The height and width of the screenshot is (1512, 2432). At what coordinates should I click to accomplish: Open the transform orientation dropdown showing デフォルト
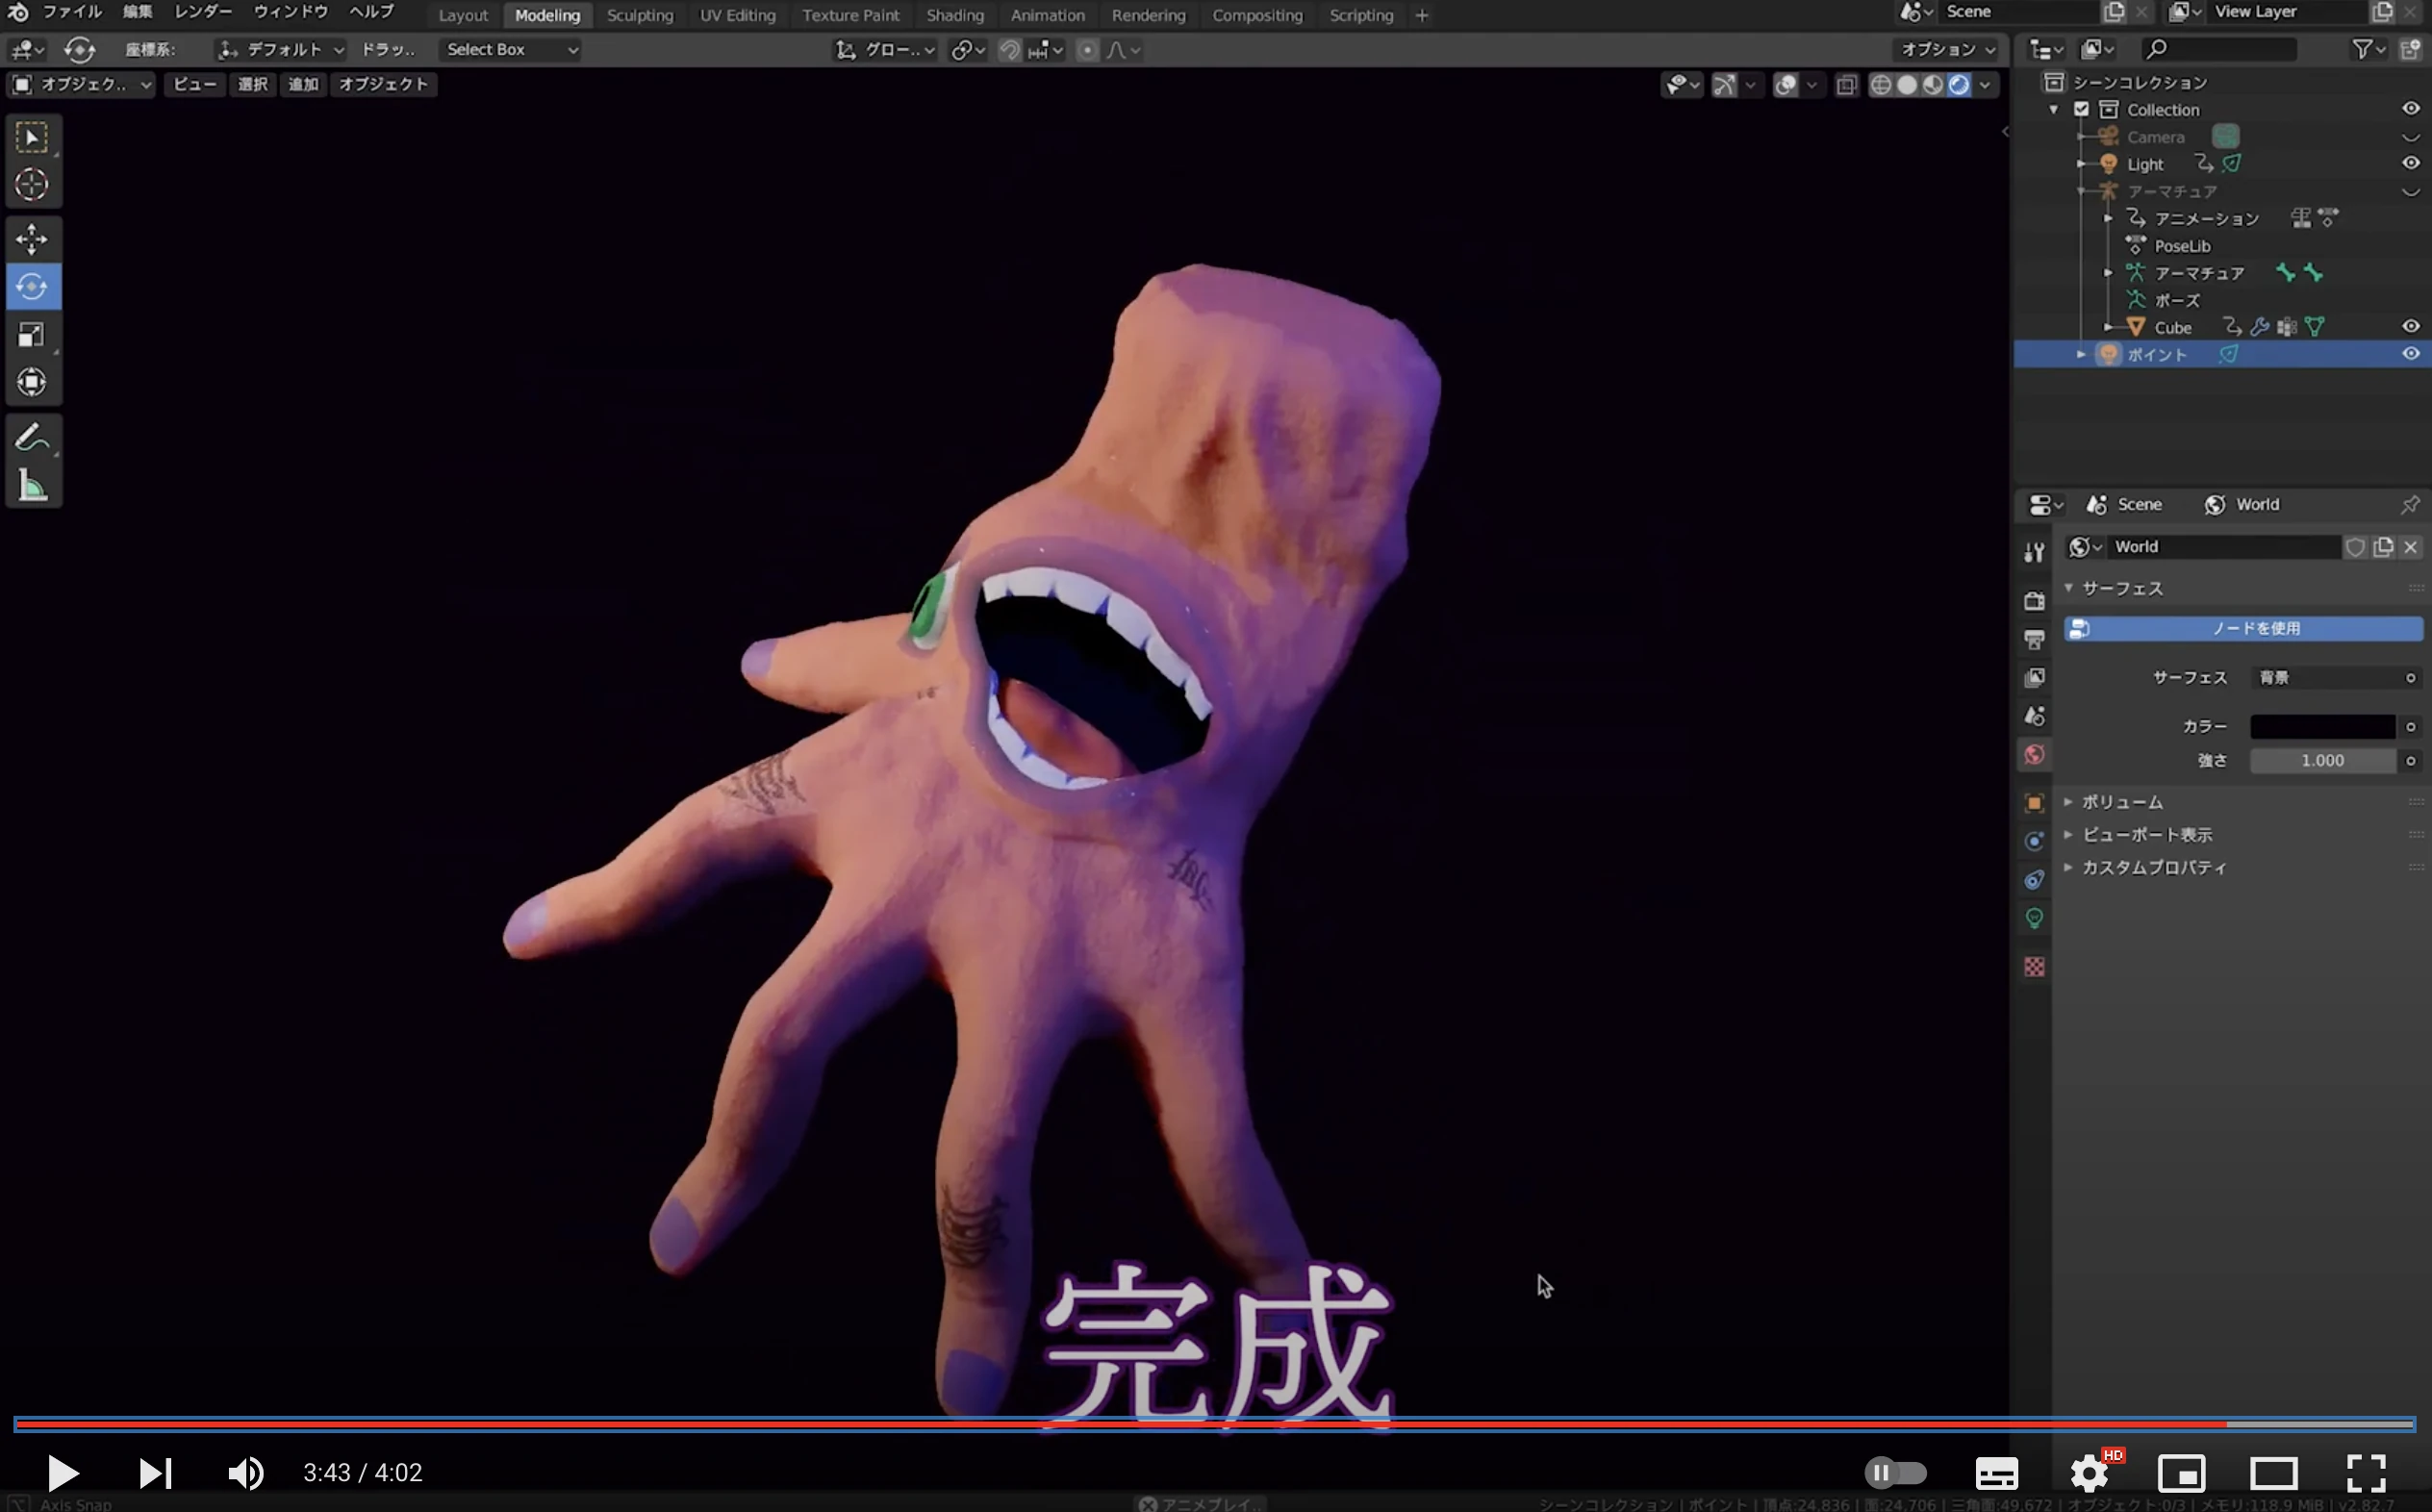click(x=280, y=49)
